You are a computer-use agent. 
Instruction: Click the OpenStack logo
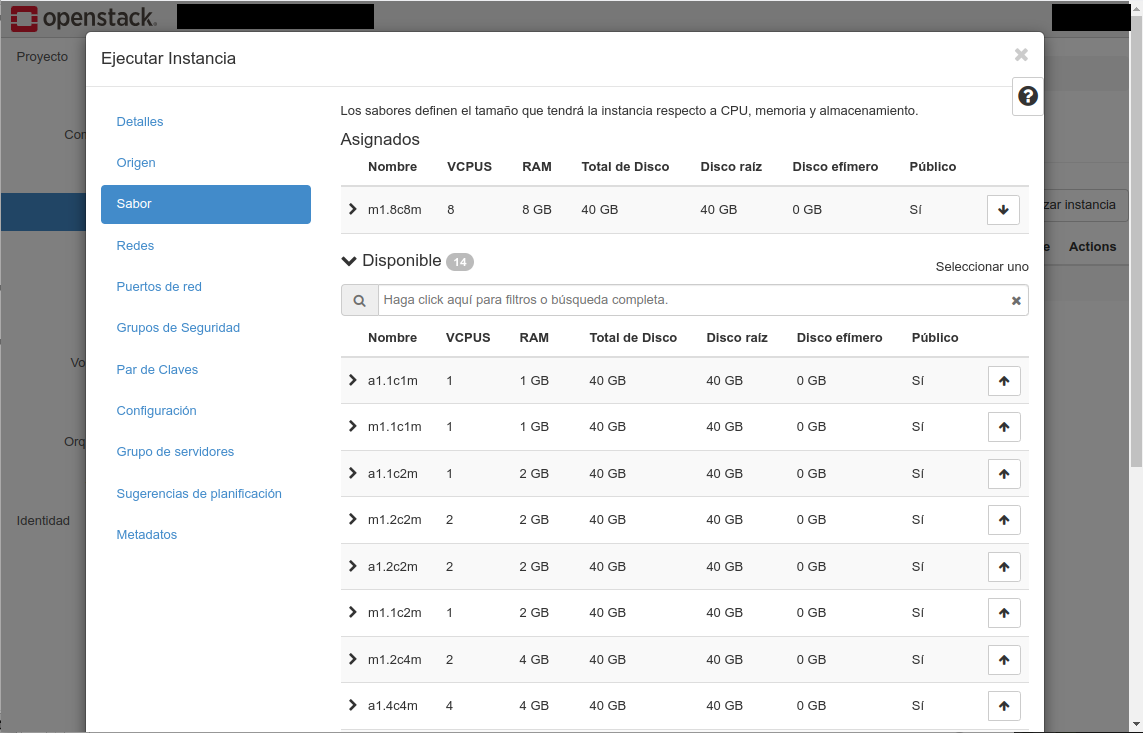click(x=80, y=16)
